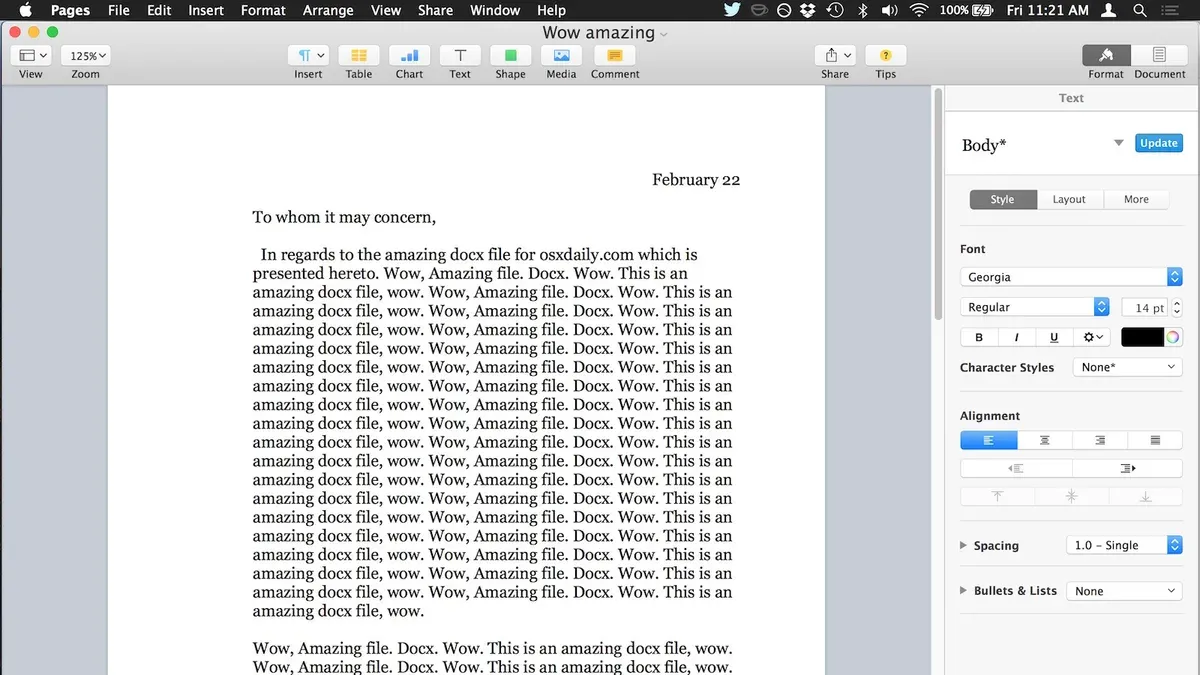Open the 1.0 - Single spacing dropdown
The image size is (1200, 675).
(x=1125, y=545)
